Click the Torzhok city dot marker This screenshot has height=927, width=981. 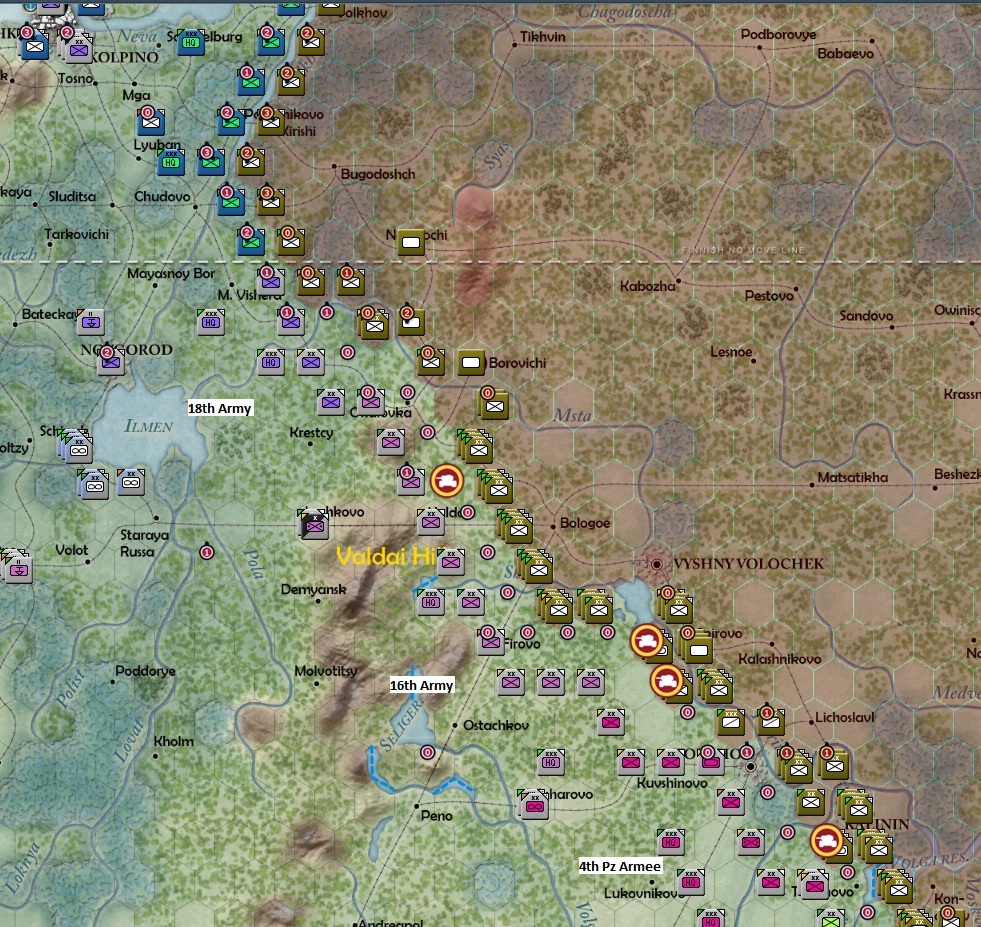pyautogui.click(x=750, y=766)
